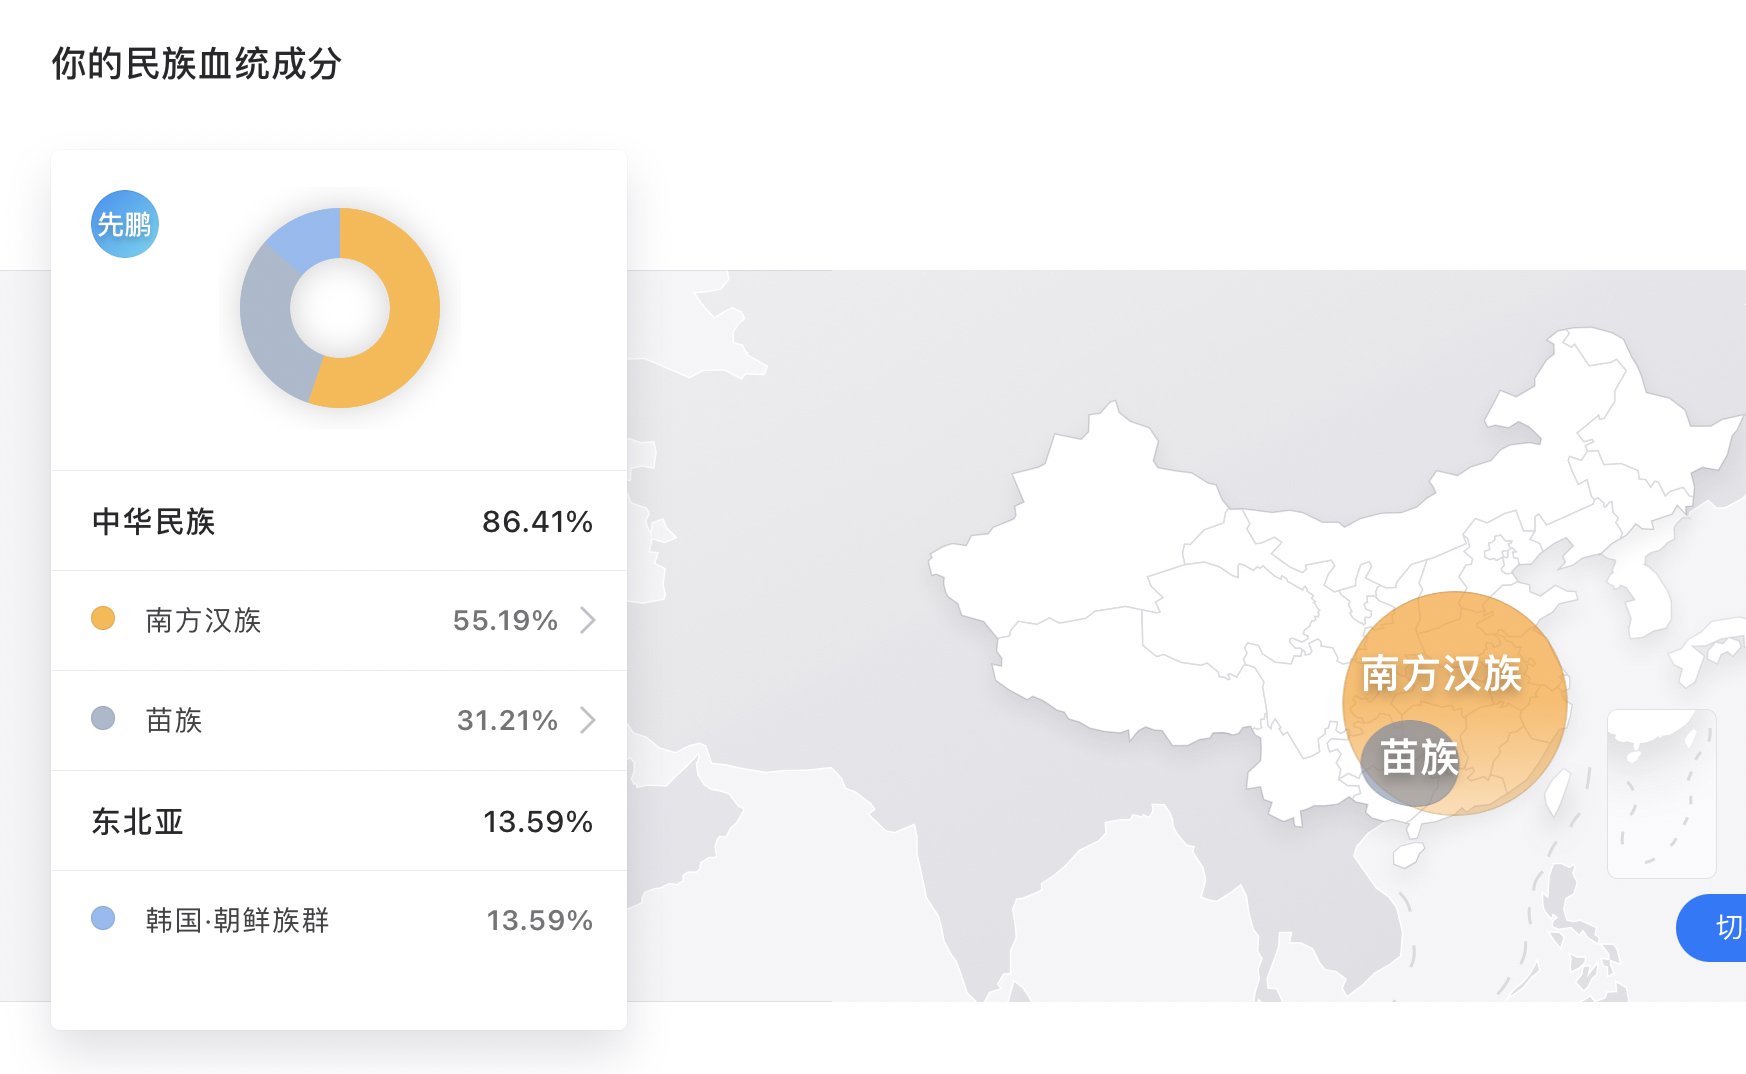Open the 东北亚 category row

[x=339, y=821]
